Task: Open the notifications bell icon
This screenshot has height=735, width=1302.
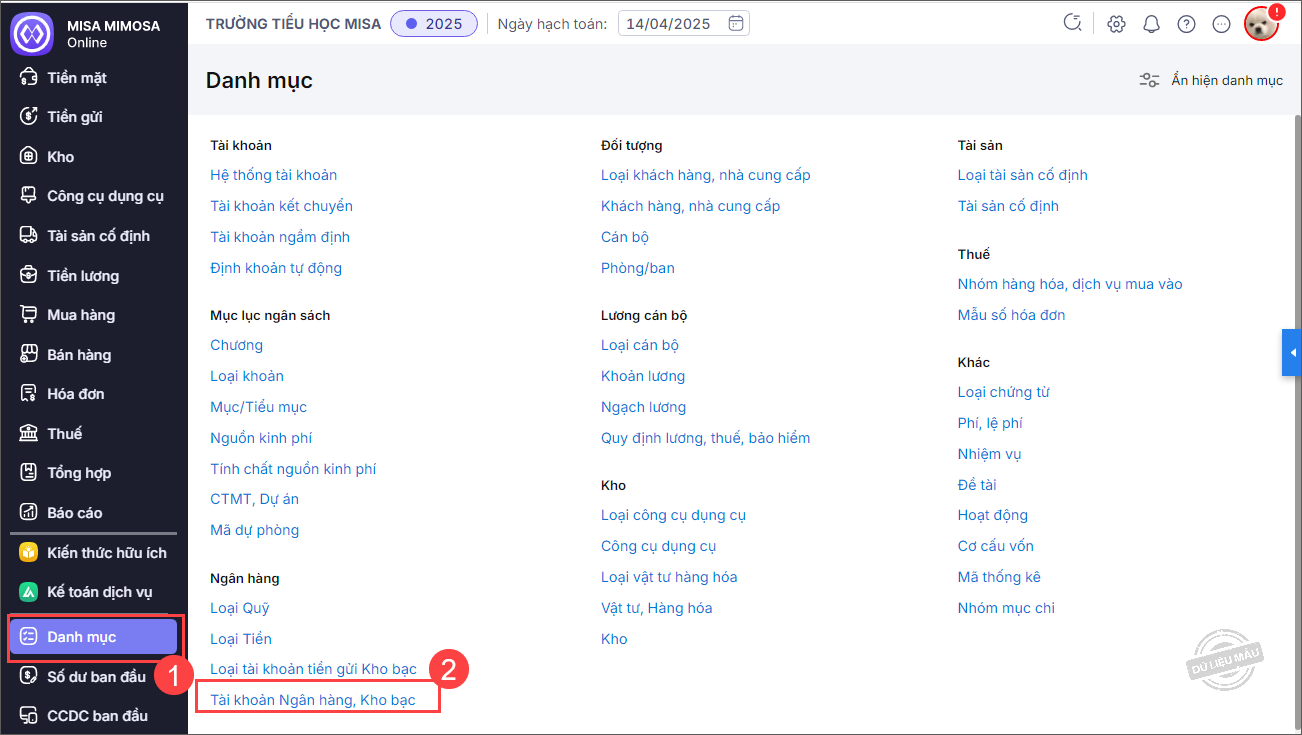Action: (1151, 24)
